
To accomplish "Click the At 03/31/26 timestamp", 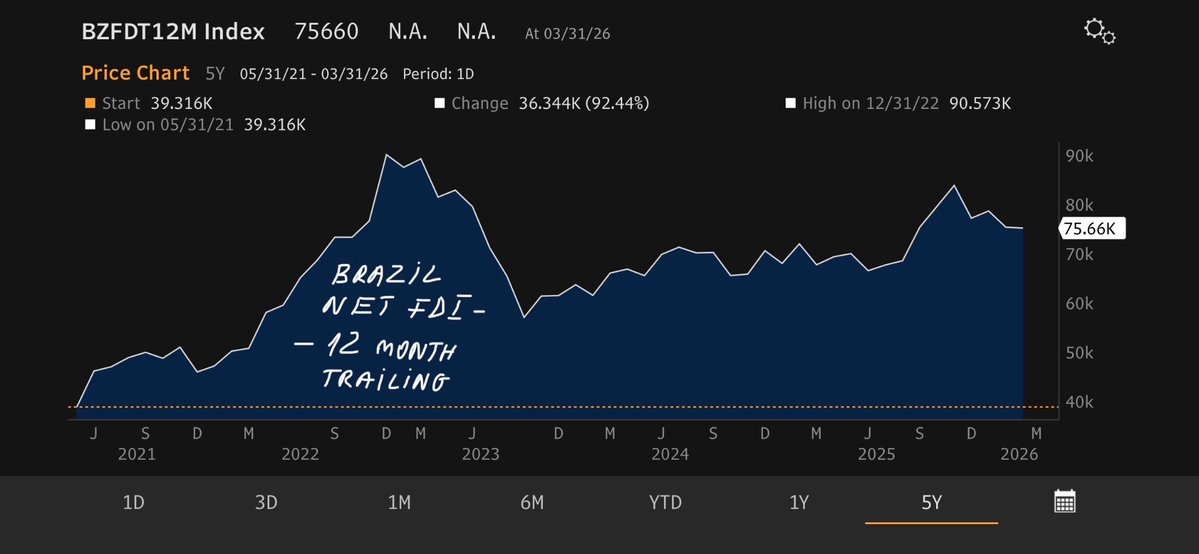I will pos(567,34).
